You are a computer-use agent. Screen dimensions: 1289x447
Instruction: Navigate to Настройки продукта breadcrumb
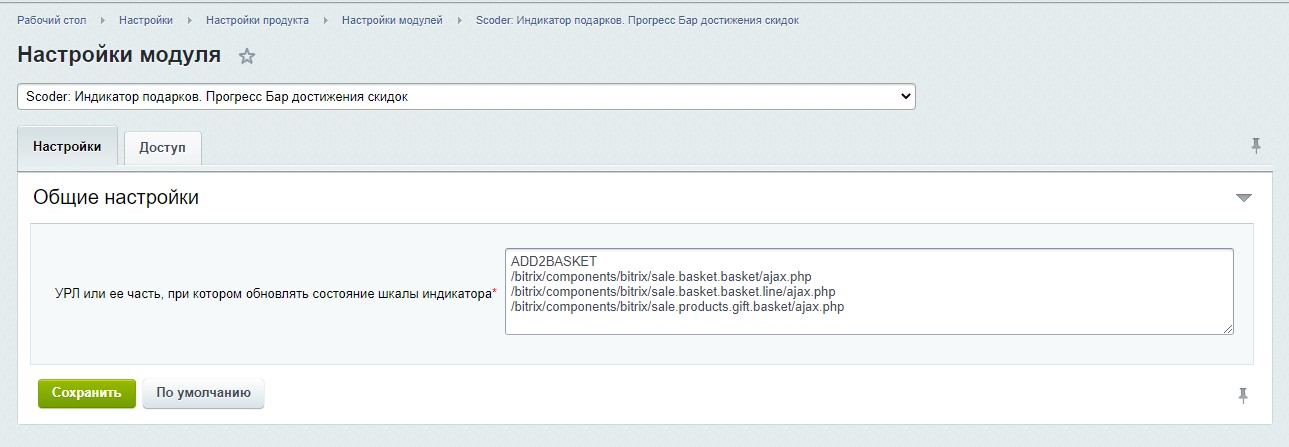click(x=257, y=20)
